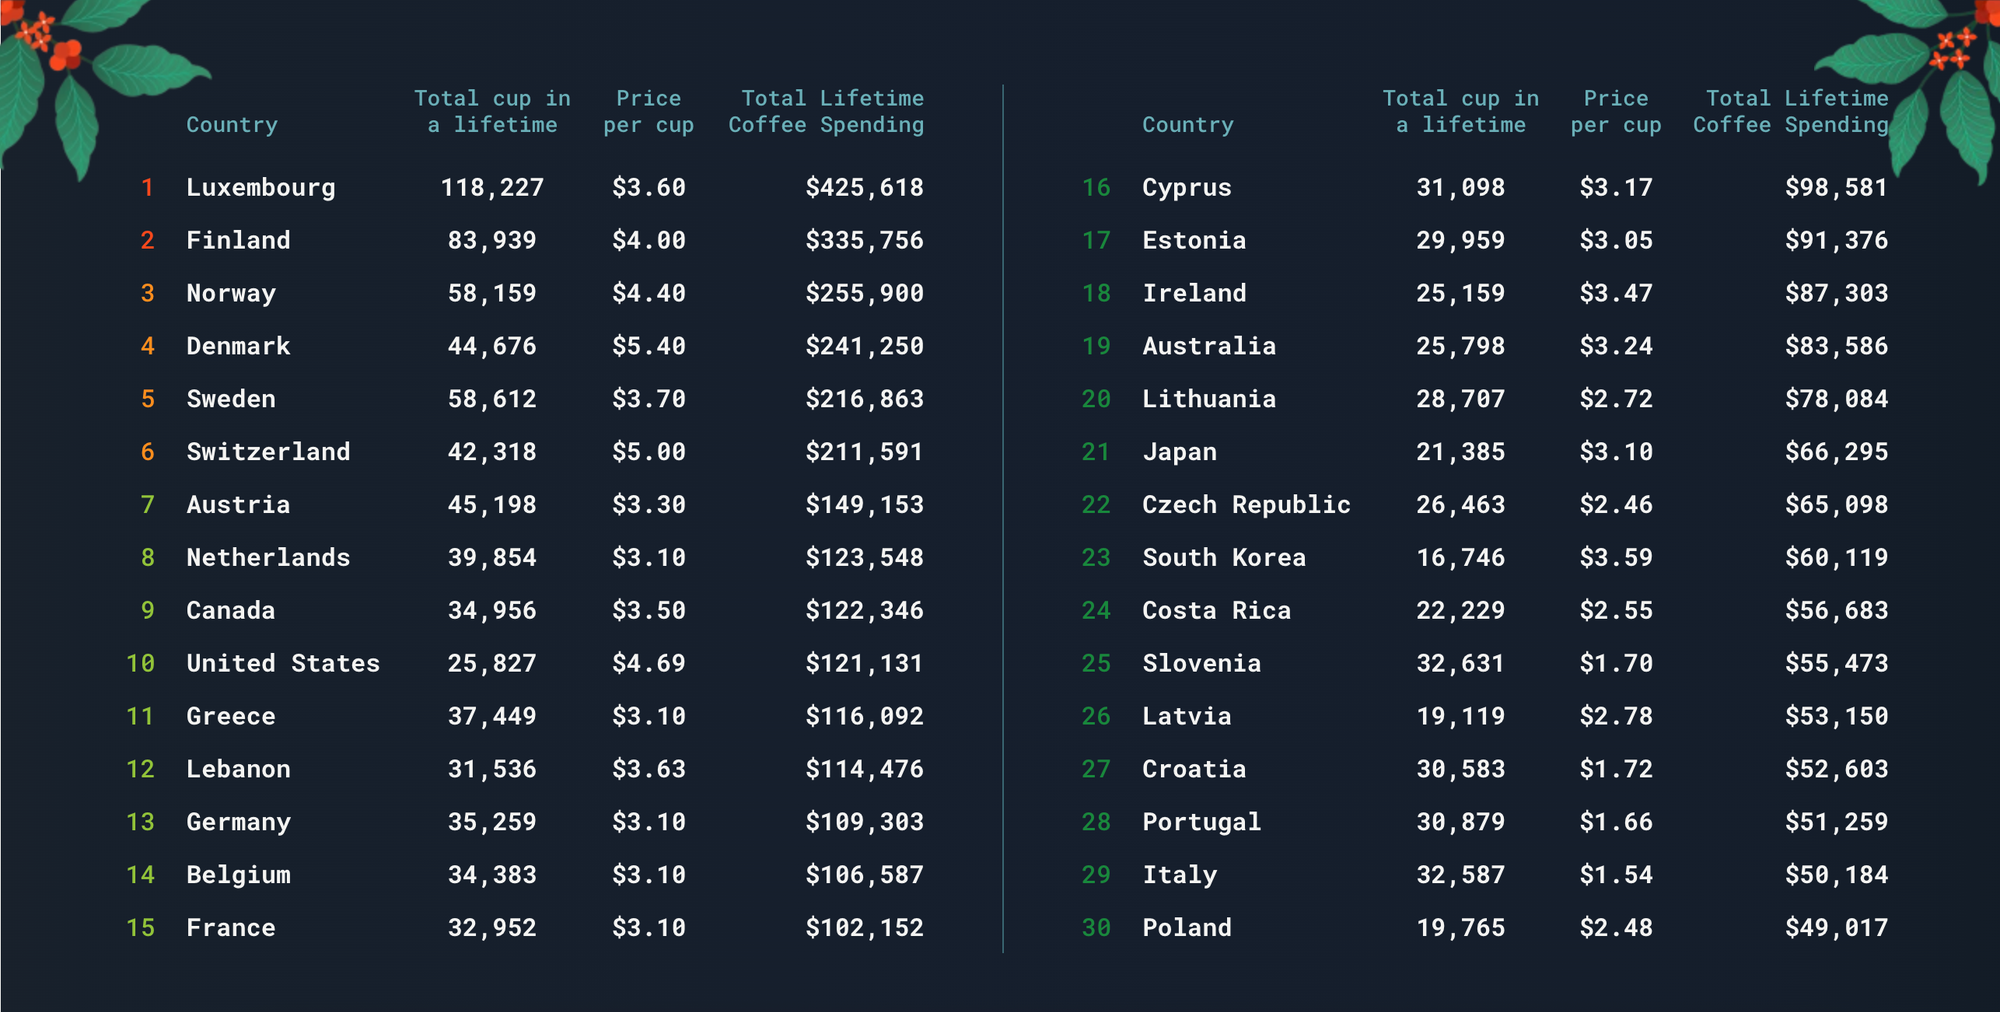Image resolution: width=2000 pixels, height=1012 pixels.
Task: Click Denmark's $5.40 price per cup
Action: (x=648, y=347)
